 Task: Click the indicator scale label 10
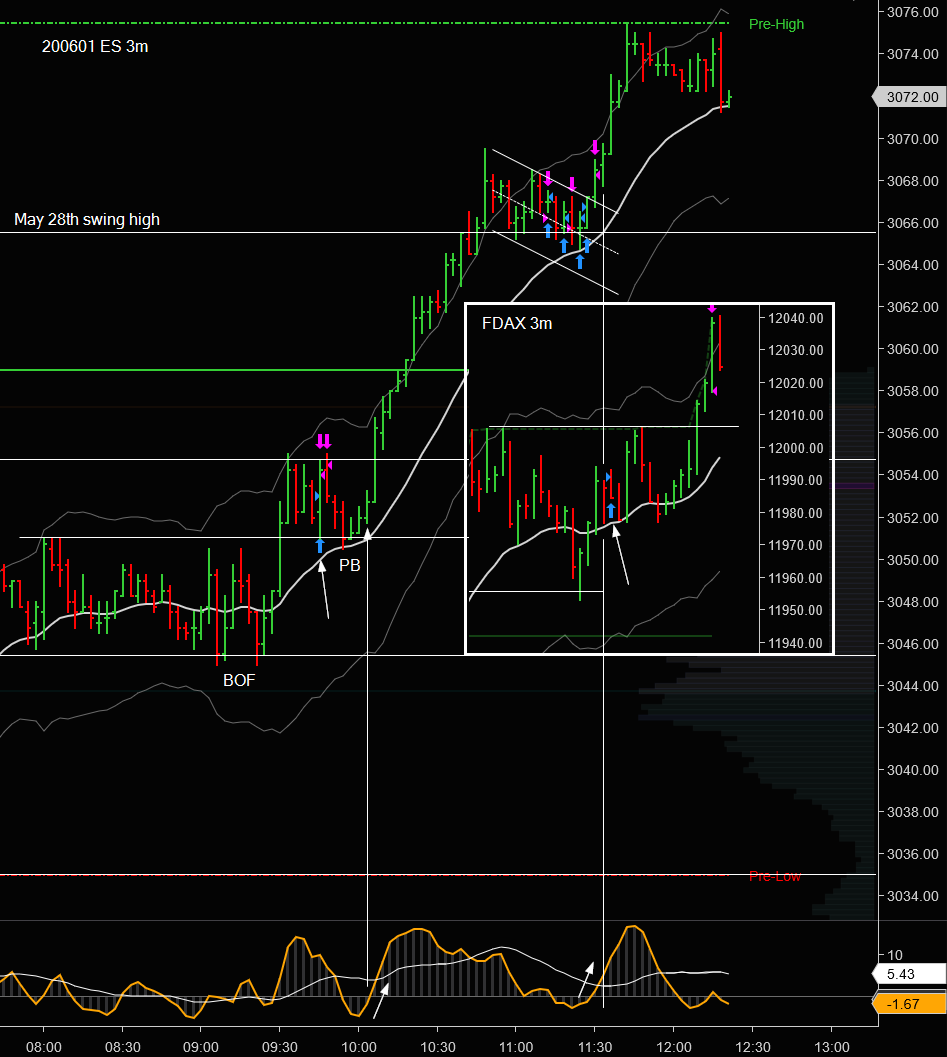894,955
